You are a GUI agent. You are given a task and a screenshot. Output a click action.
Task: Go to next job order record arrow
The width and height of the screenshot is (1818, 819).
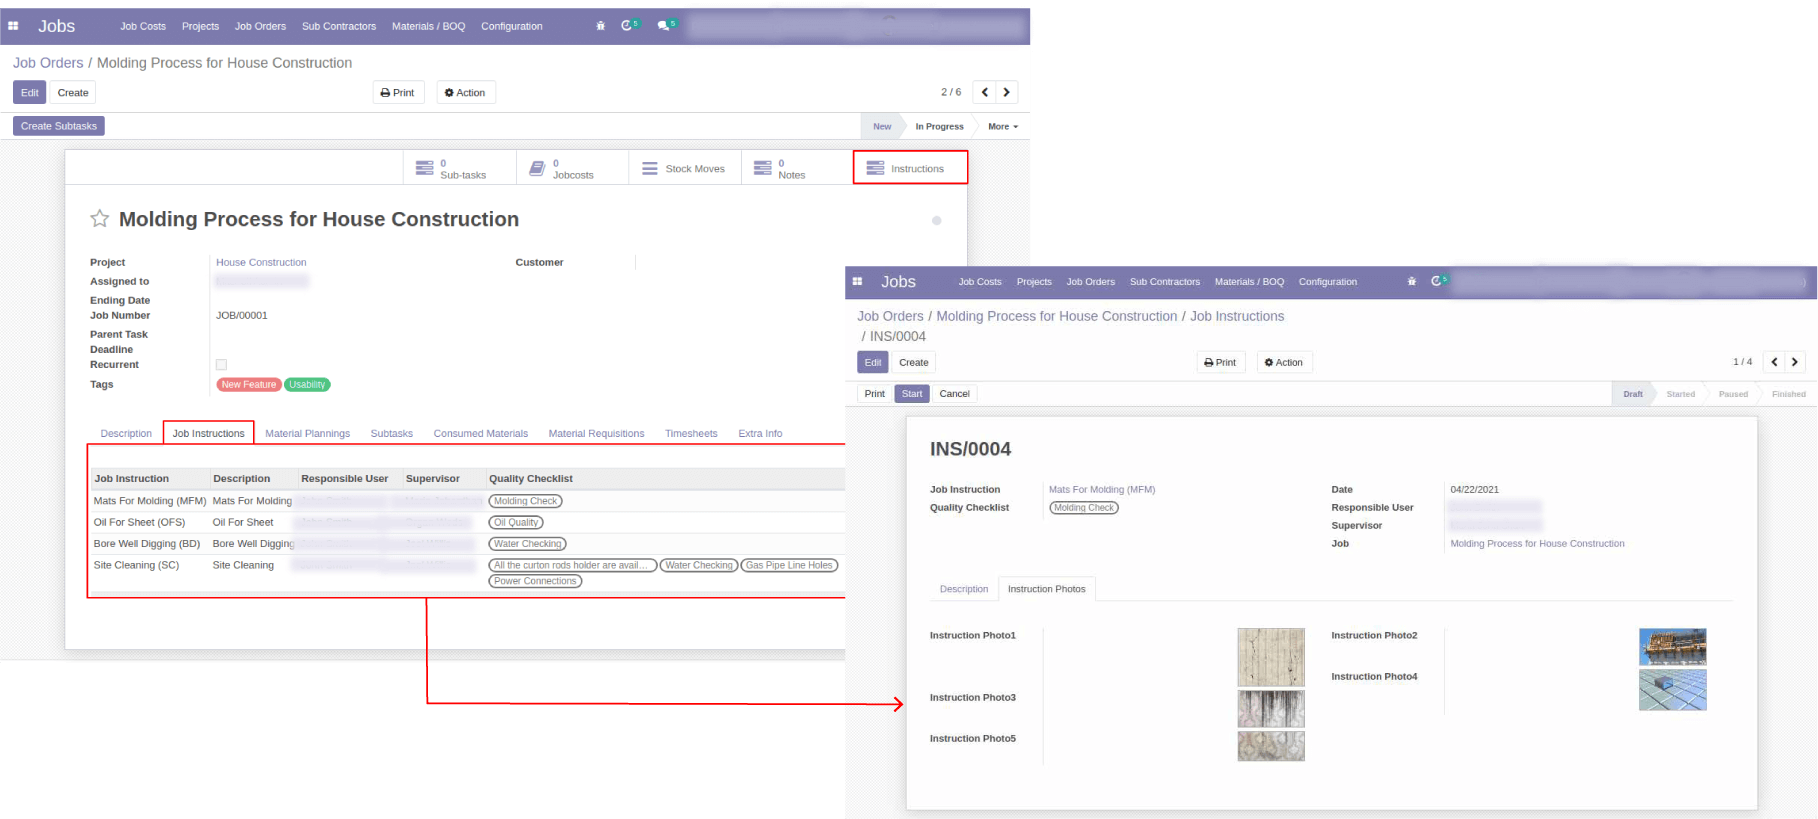point(1007,92)
